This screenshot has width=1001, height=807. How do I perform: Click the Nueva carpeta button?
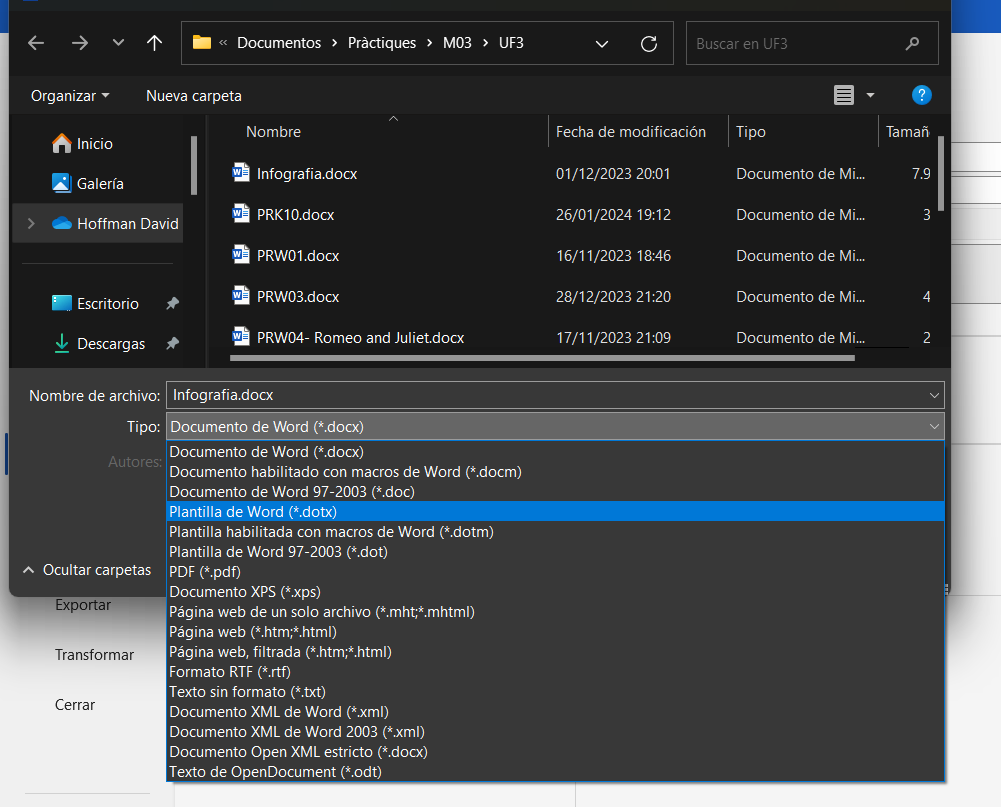pos(194,96)
